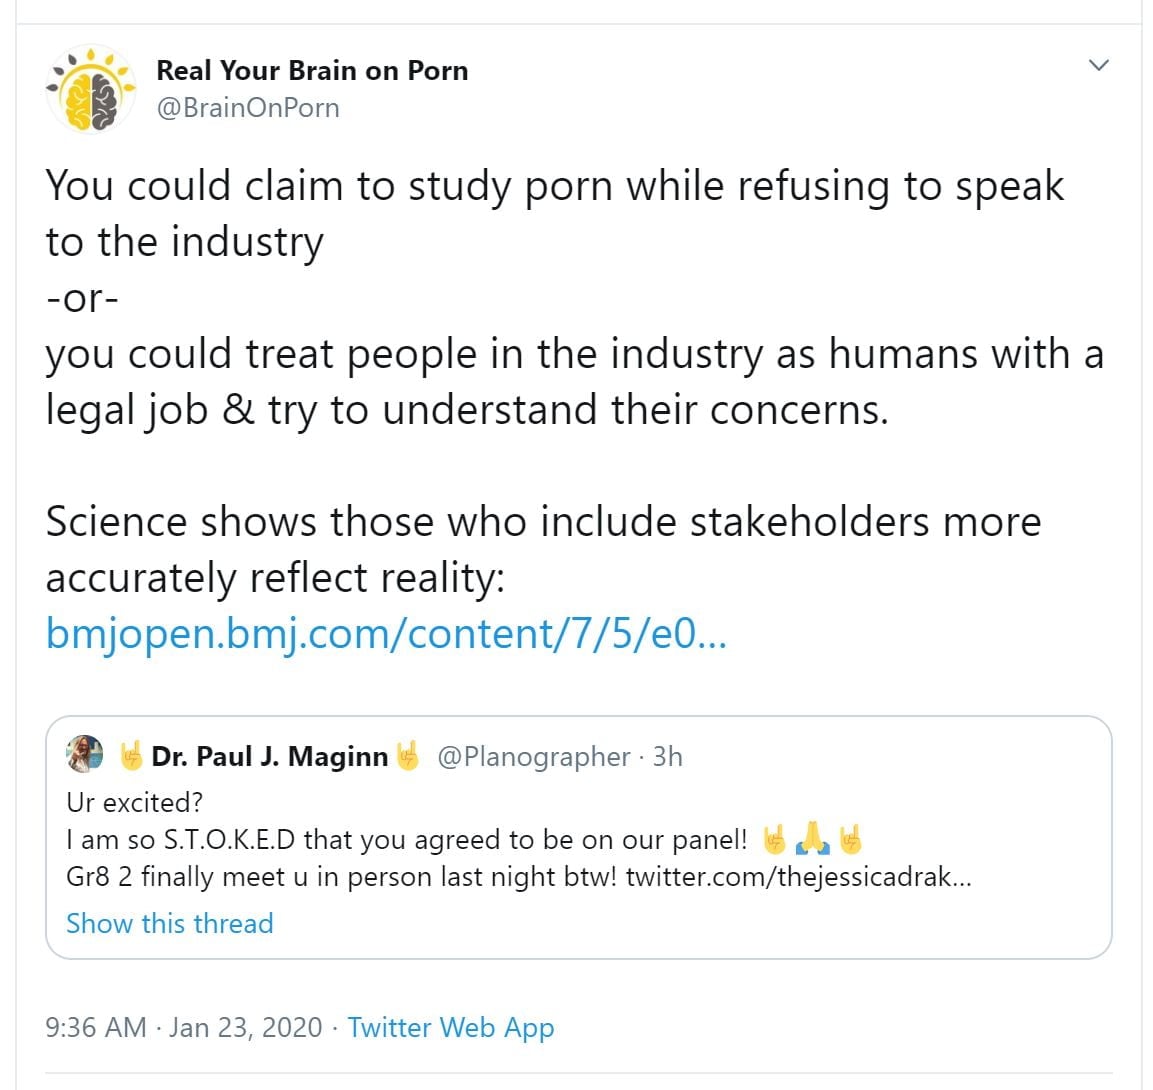Screen dimensions: 1153x1090
Task: Click the @Planographer handle
Action: [534, 757]
